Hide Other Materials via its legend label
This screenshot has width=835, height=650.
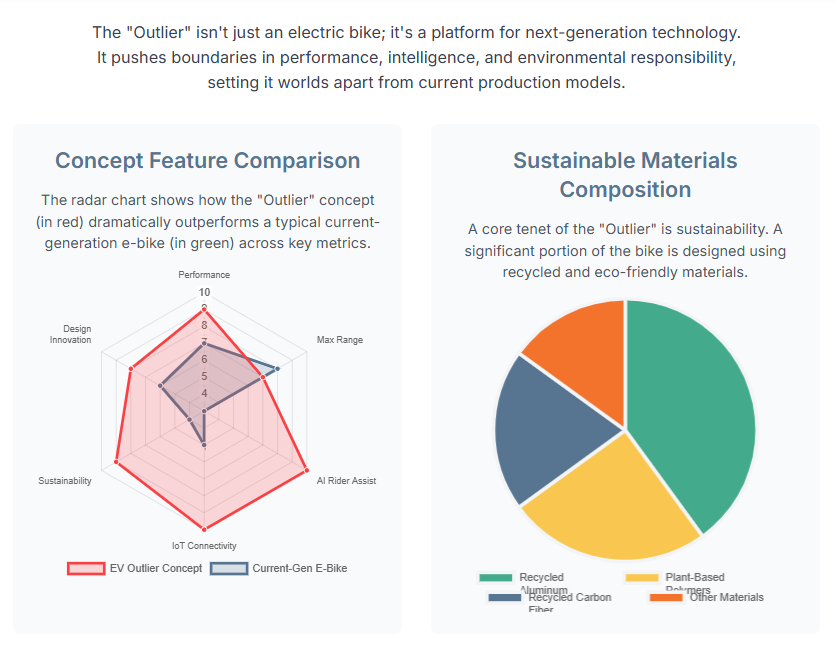(726, 597)
